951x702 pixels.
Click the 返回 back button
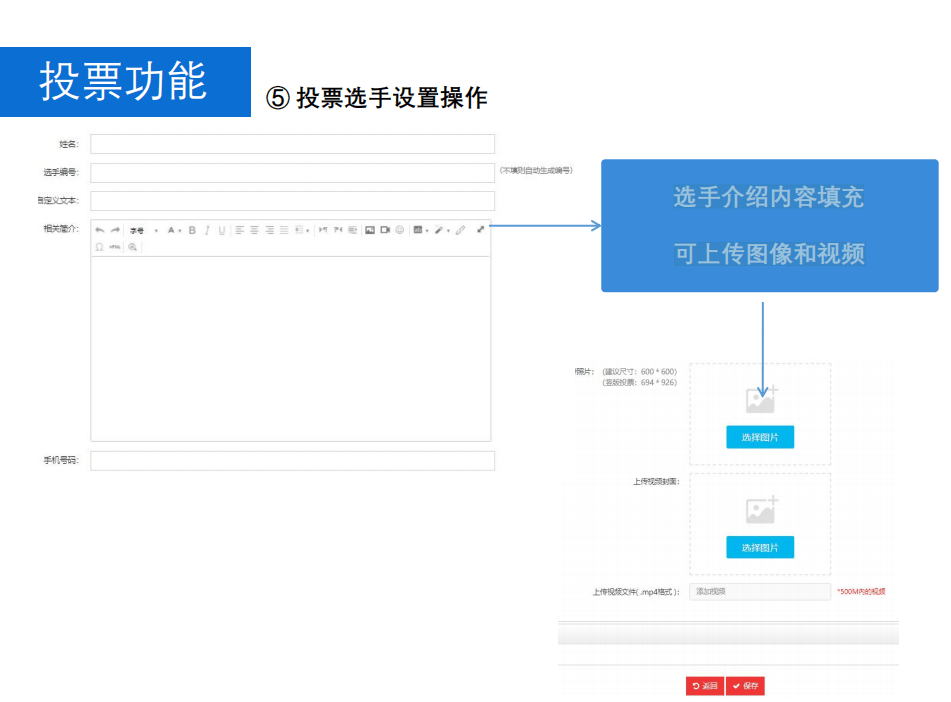click(x=703, y=686)
